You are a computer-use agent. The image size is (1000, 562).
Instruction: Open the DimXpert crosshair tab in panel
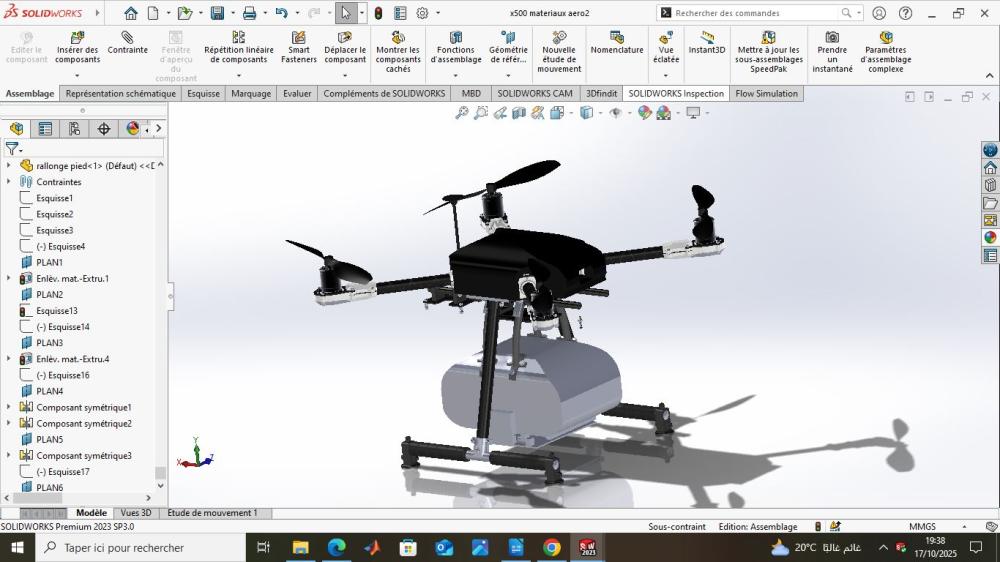tap(104, 129)
